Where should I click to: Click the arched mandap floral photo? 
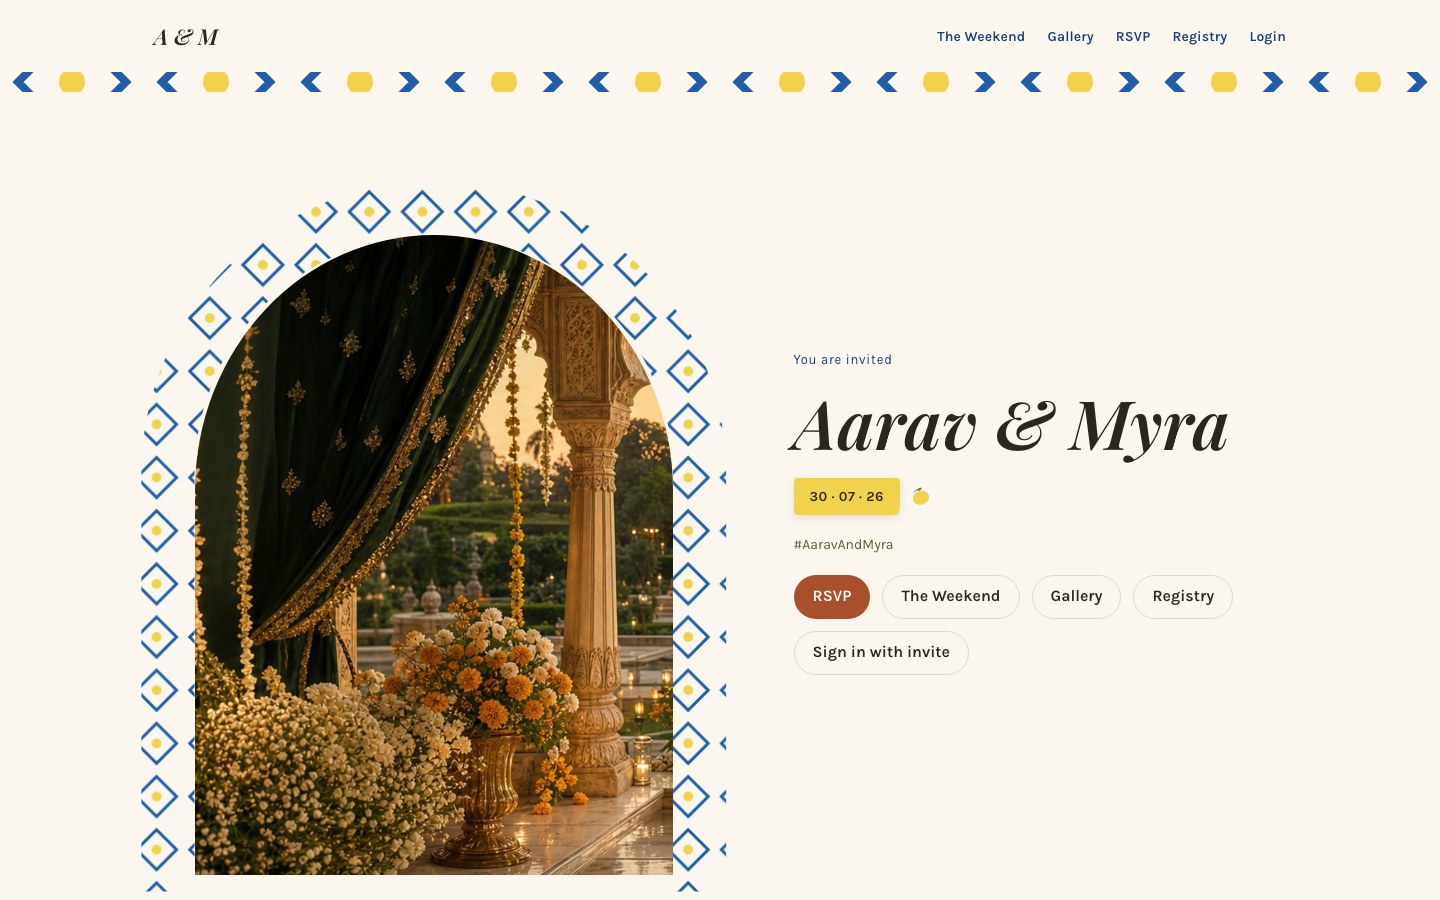coord(434,555)
